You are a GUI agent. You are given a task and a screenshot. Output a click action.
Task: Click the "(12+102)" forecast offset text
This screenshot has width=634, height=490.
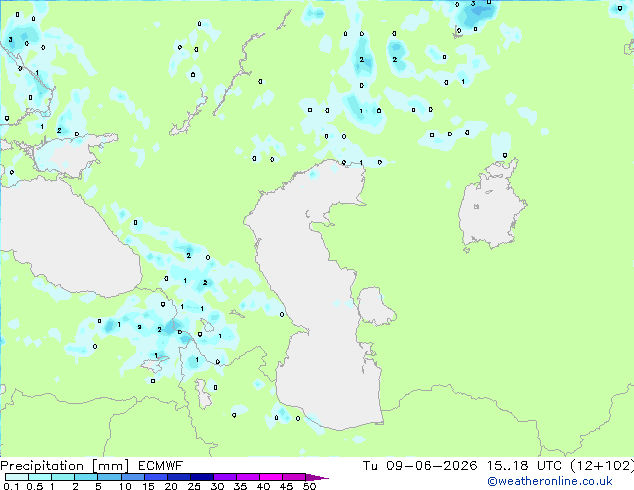point(602,466)
